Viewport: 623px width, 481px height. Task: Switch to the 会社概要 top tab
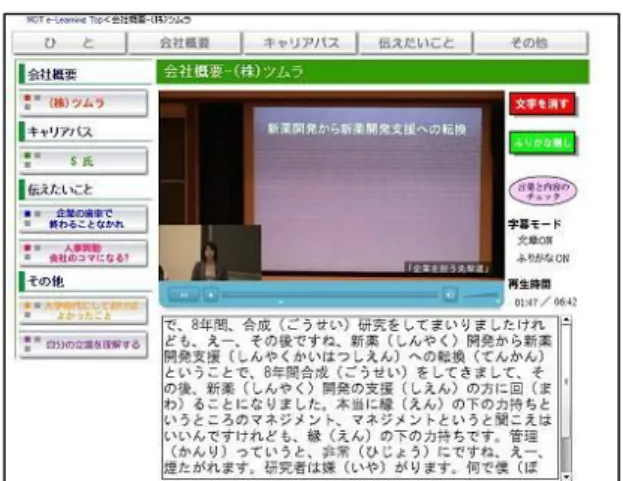[x=184, y=43]
